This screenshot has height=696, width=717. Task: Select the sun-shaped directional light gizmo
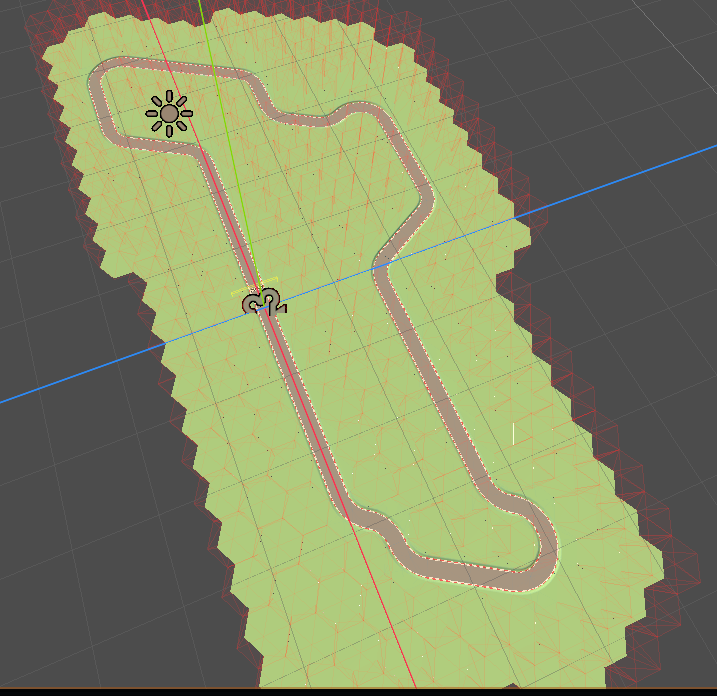coord(169,113)
